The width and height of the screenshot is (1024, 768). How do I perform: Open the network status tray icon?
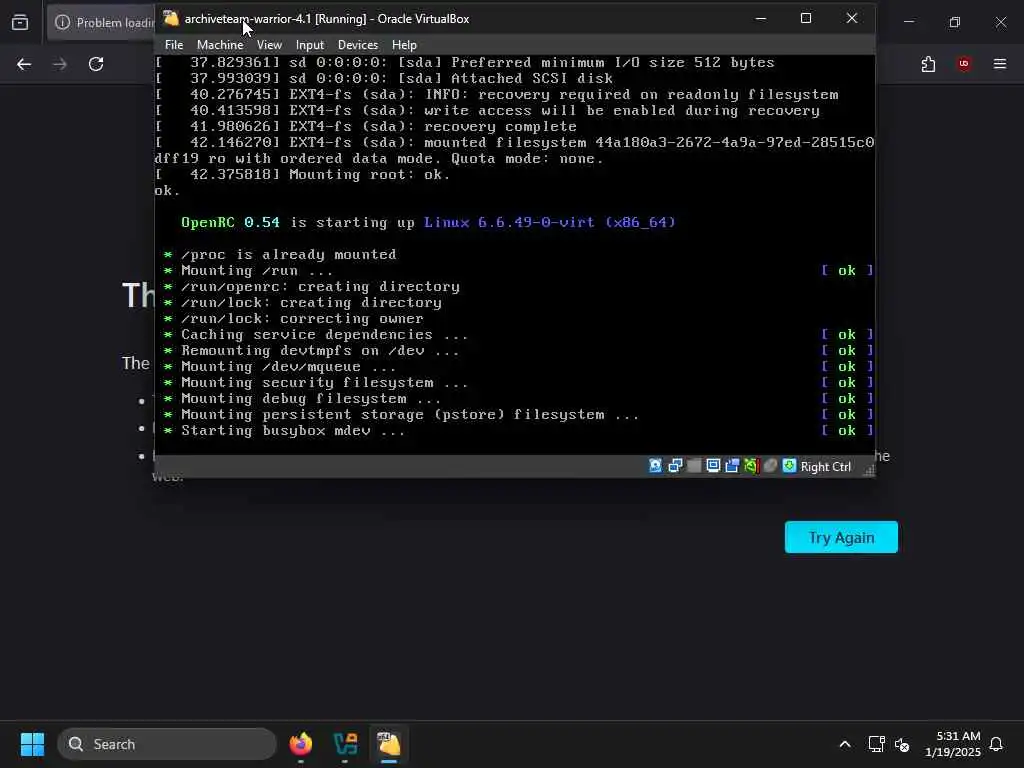(x=876, y=744)
